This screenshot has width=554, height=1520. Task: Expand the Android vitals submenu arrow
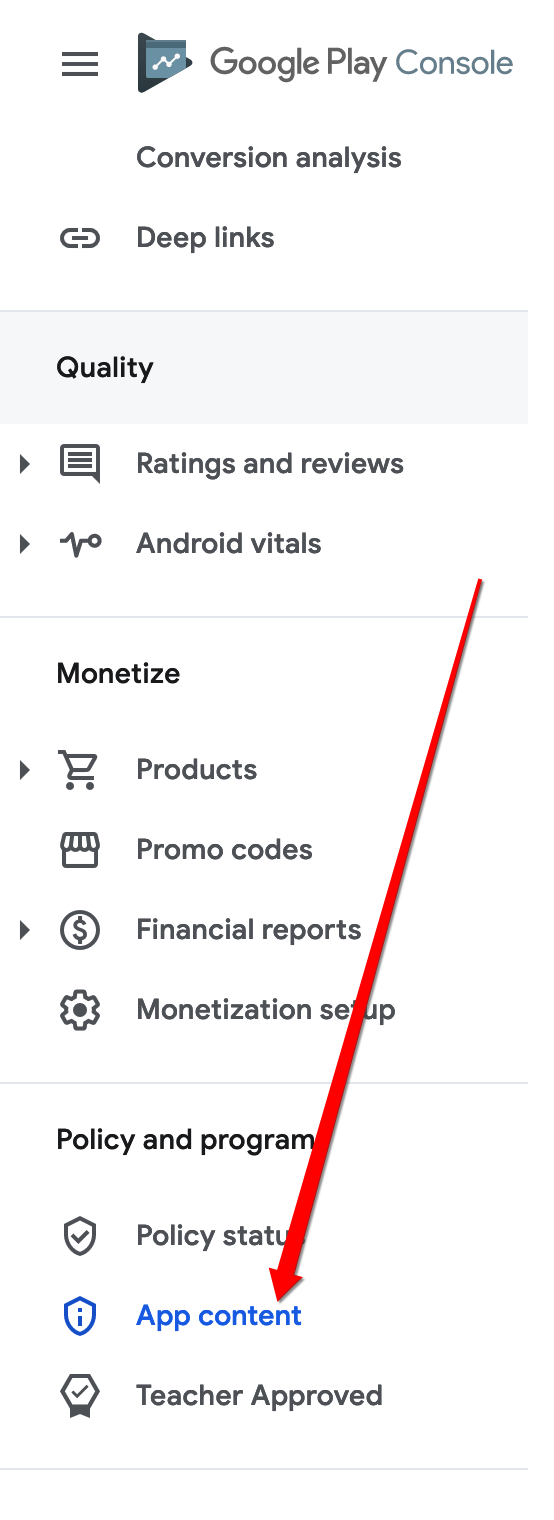(x=25, y=544)
